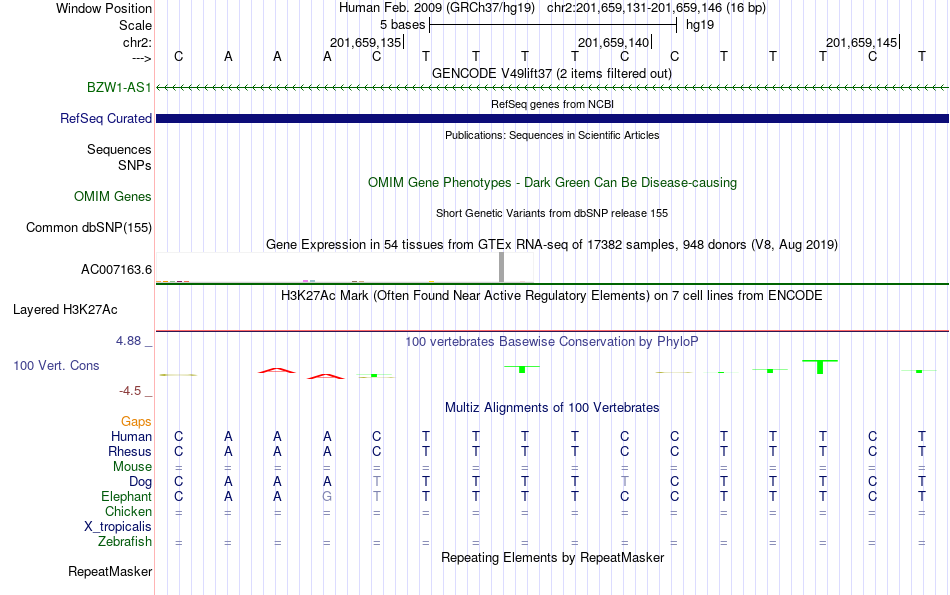Click the Scale label
This screenshot has width=950, height=595.
[135, 25]
